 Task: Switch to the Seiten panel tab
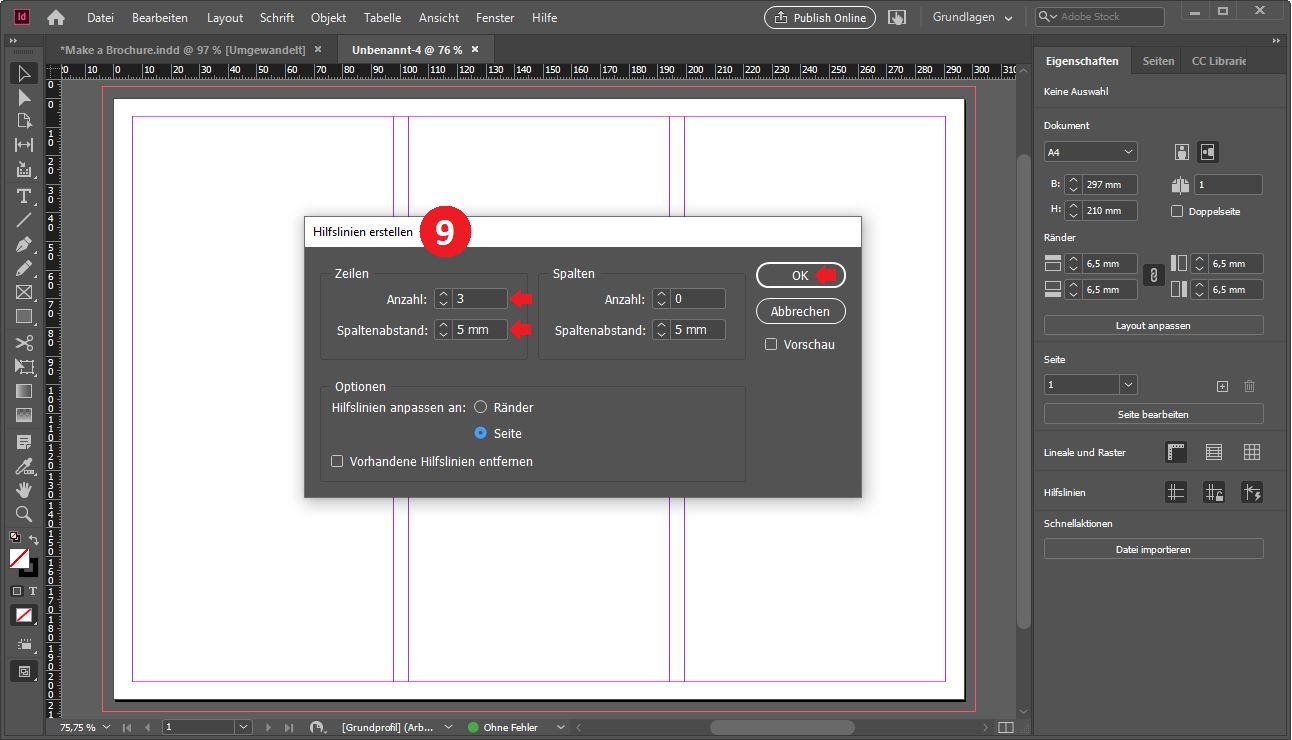[x=1158, y=61]
